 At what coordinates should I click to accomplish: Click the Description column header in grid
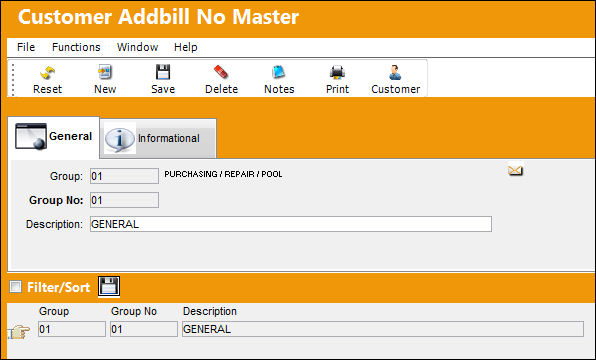pos(210,311)
